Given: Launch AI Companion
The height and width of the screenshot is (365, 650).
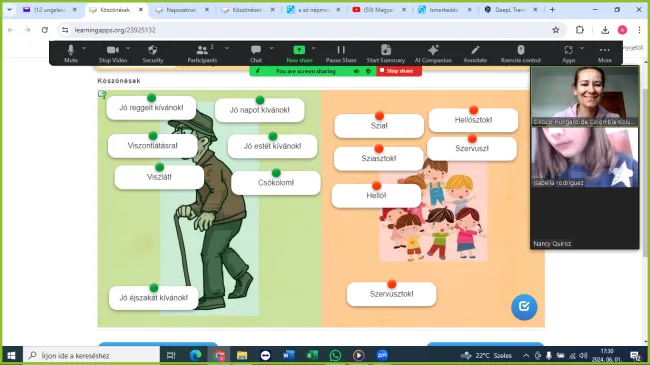Looking at the screenshot, I should (433, 54).
